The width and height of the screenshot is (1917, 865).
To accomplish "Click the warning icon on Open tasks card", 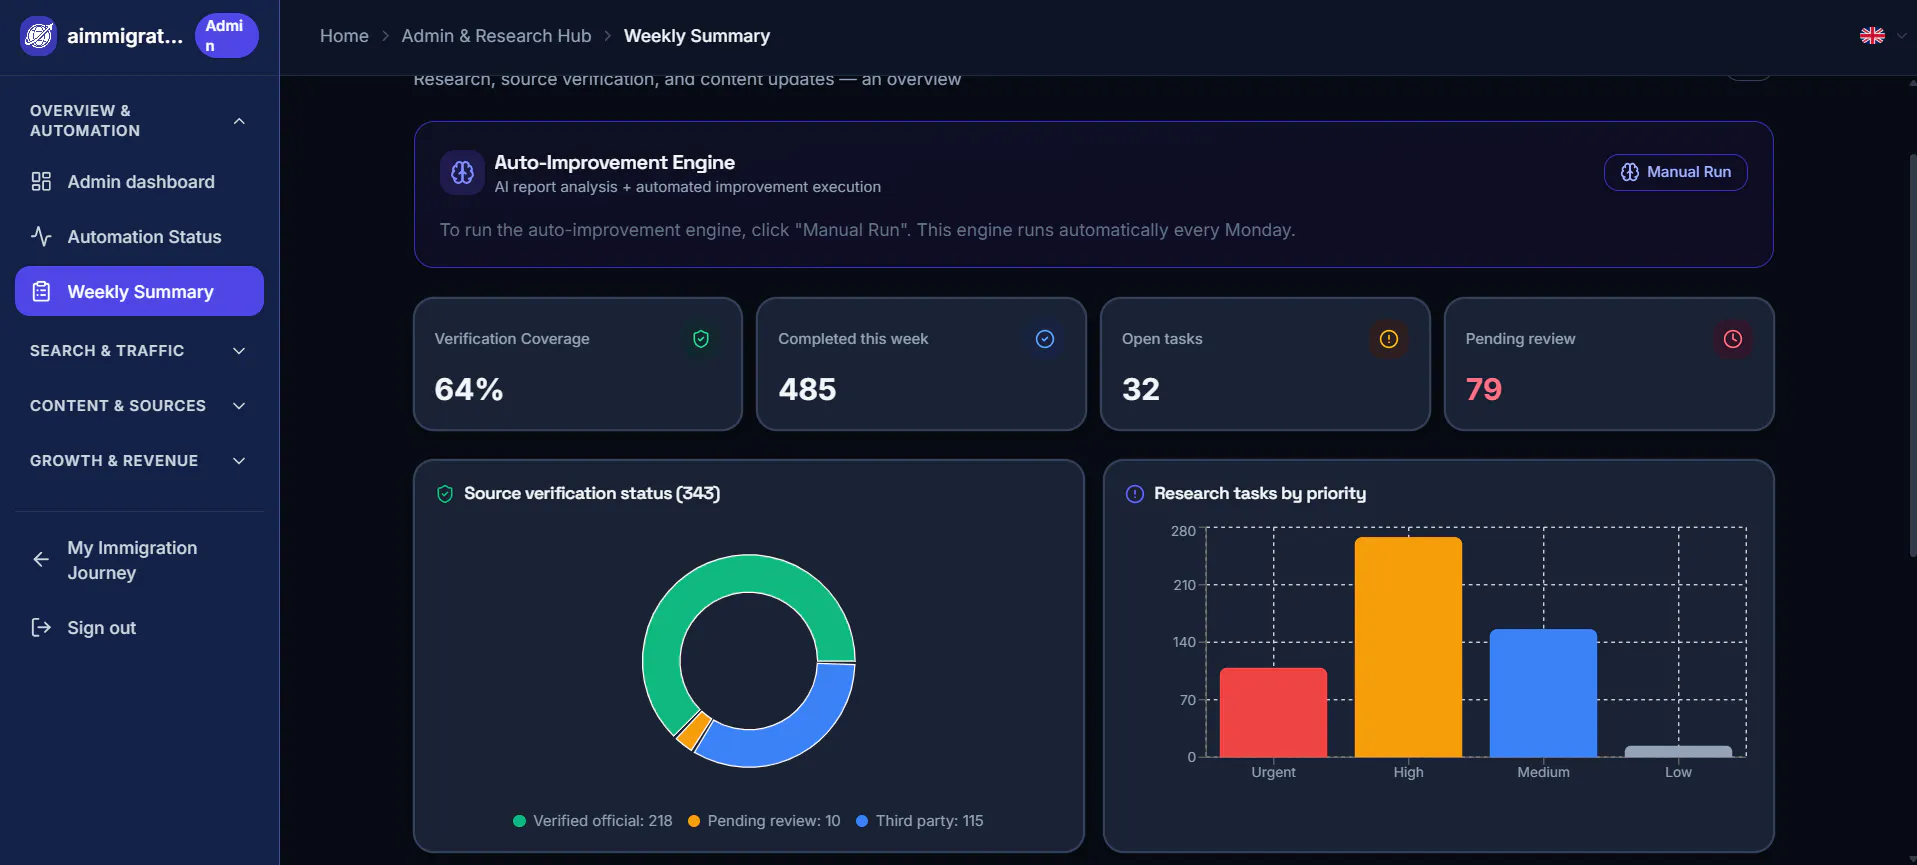I will [1389, 339].
